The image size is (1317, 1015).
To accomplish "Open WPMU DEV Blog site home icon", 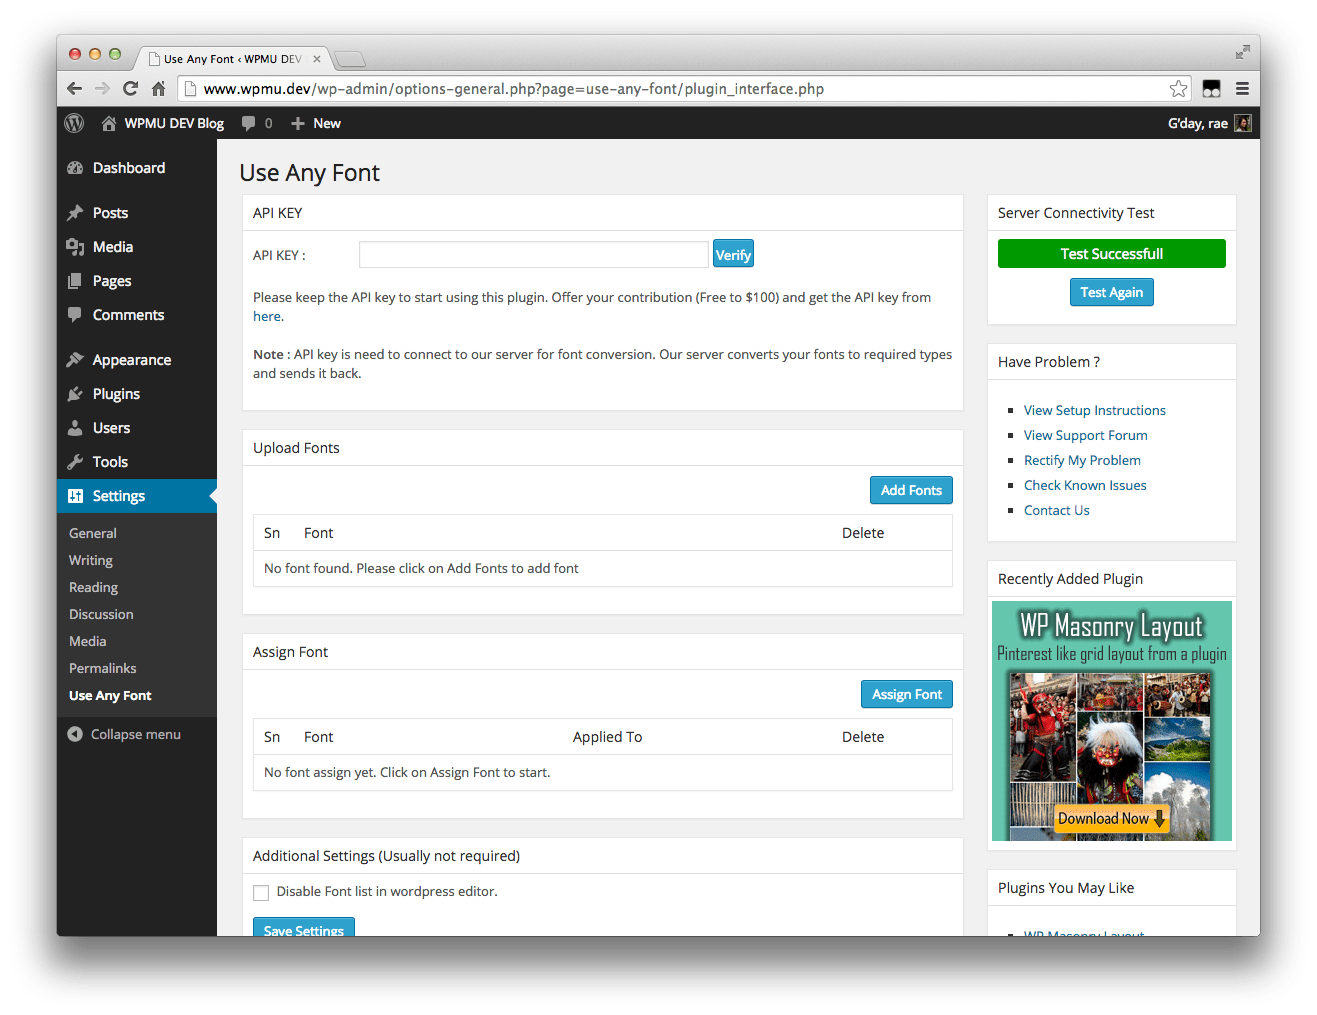I will [109, 123].
